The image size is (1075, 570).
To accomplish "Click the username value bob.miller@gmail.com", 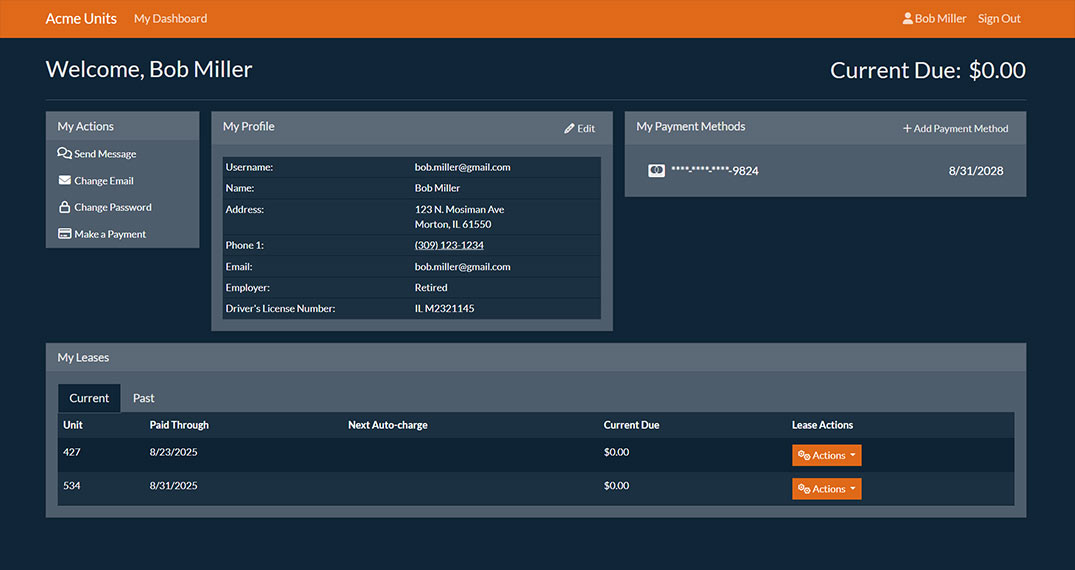I will (x=462, y=167).
